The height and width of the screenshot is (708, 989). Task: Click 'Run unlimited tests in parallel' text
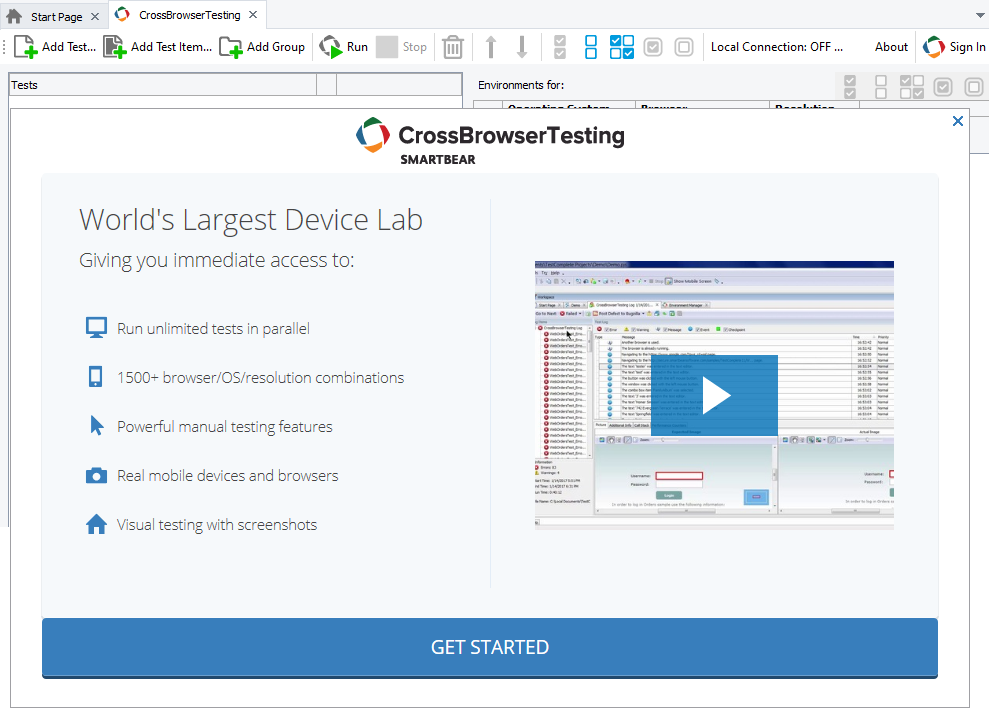(x=213, y=329)
